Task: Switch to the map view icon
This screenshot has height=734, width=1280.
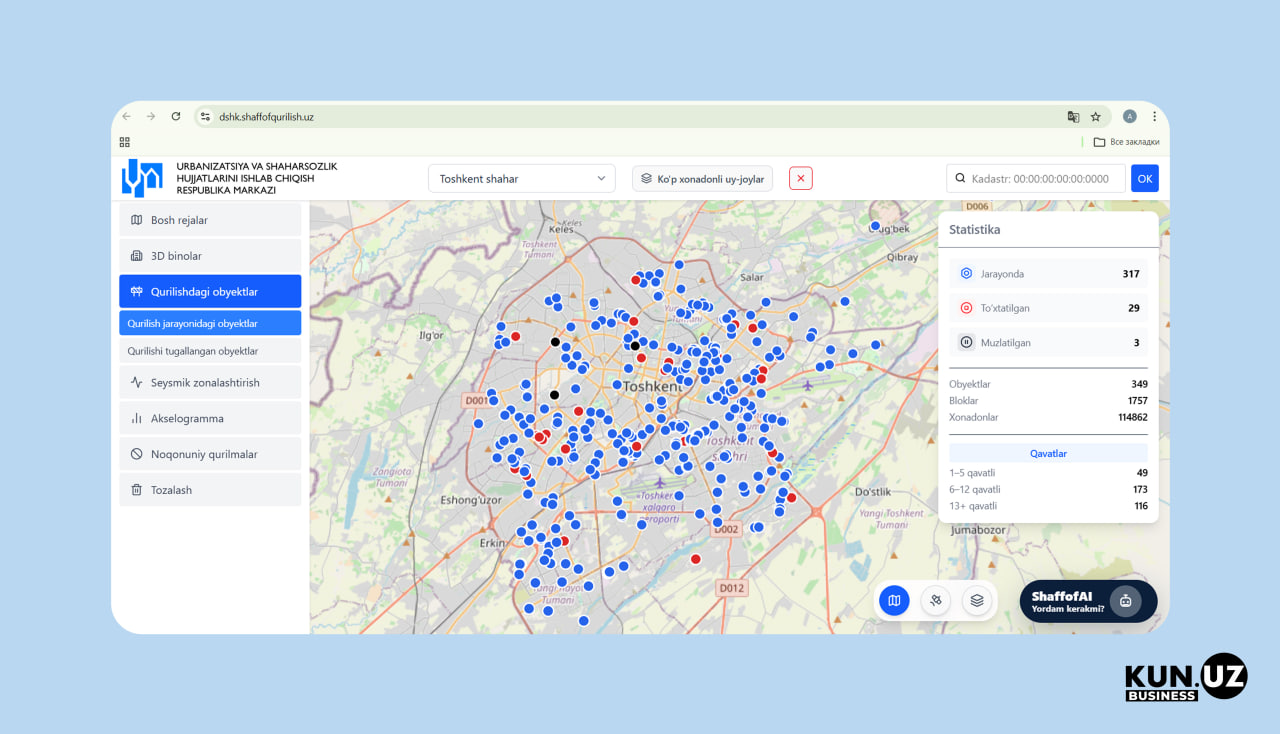Action: (894, 601)
